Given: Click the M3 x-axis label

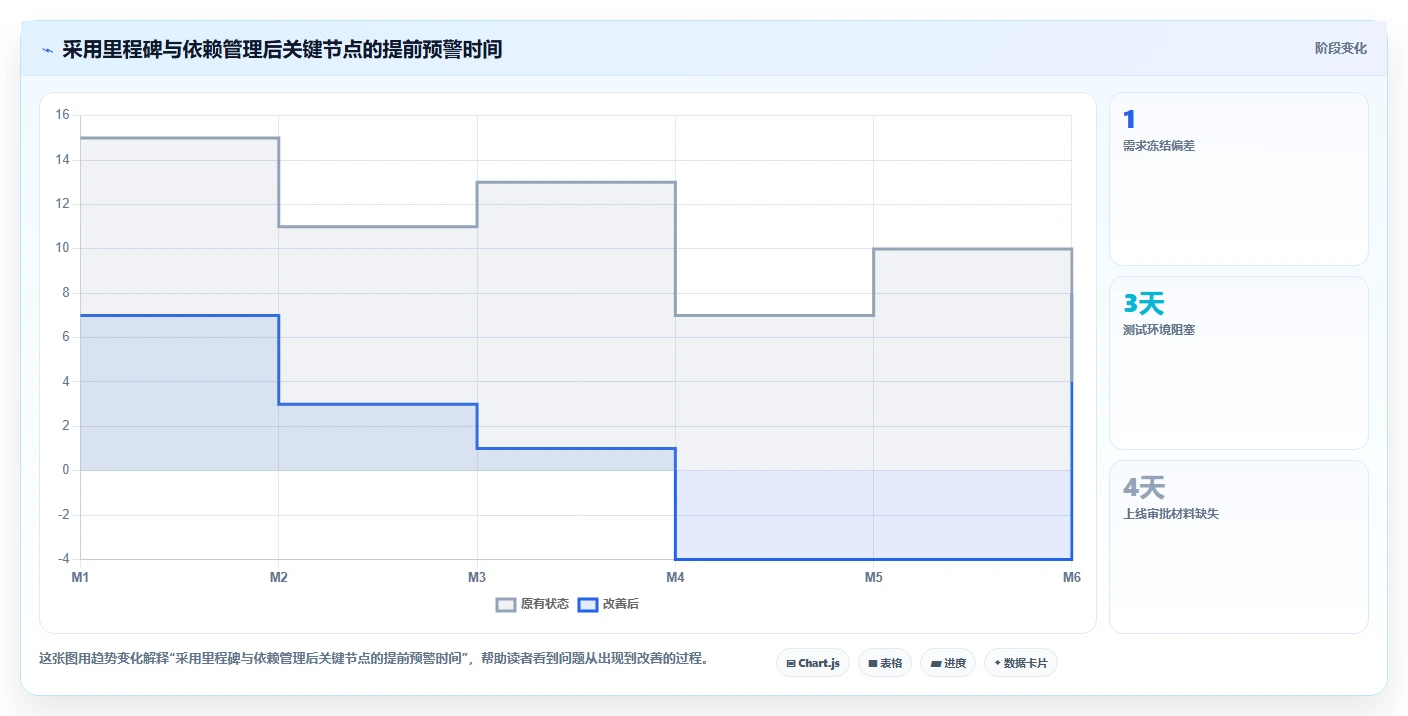Looking at the screenshot, I should pyautogui.click(x=477, y=577).
